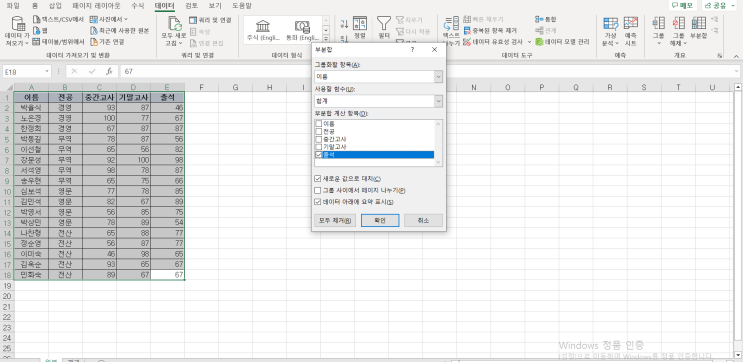Enable 그룹 사이에서 페이지 나누기 checkbox
This screenshot has width=743, height=362.
tap(317, 190)
